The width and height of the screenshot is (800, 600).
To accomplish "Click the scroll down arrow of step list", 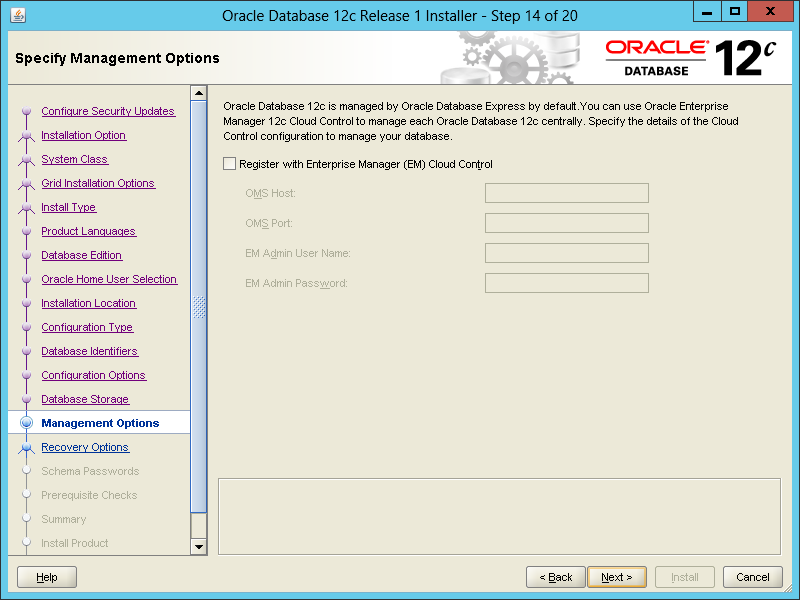I will tap(198, 546).
